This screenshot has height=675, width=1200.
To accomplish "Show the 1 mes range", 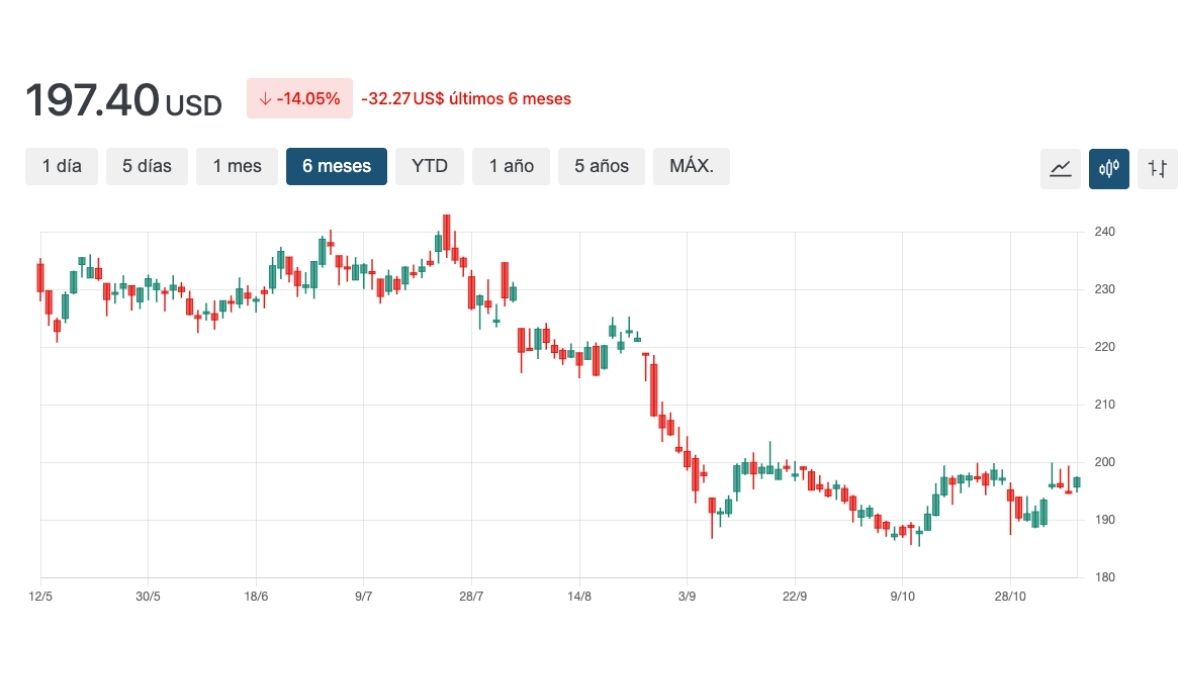I will (236, 166).
